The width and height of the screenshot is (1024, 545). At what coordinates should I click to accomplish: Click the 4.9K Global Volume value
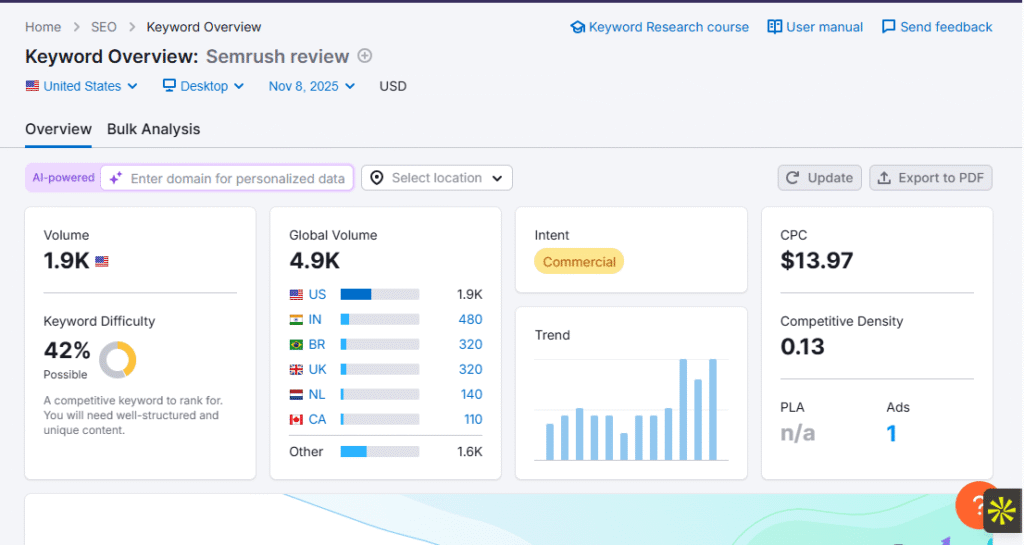pyautogui.click(x=314, y=260)
